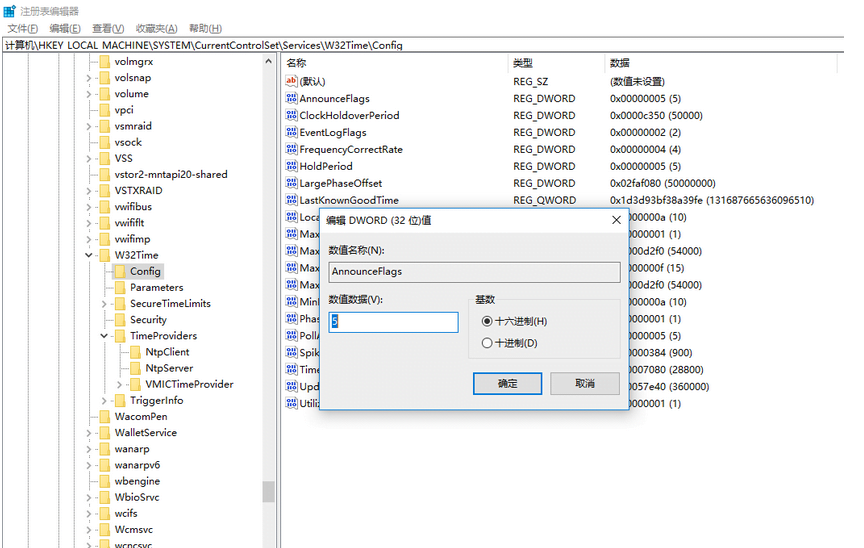The width and height of the screenshot is (864, 548).
Task: Click the Security folder icon
Action: point(120,319)
